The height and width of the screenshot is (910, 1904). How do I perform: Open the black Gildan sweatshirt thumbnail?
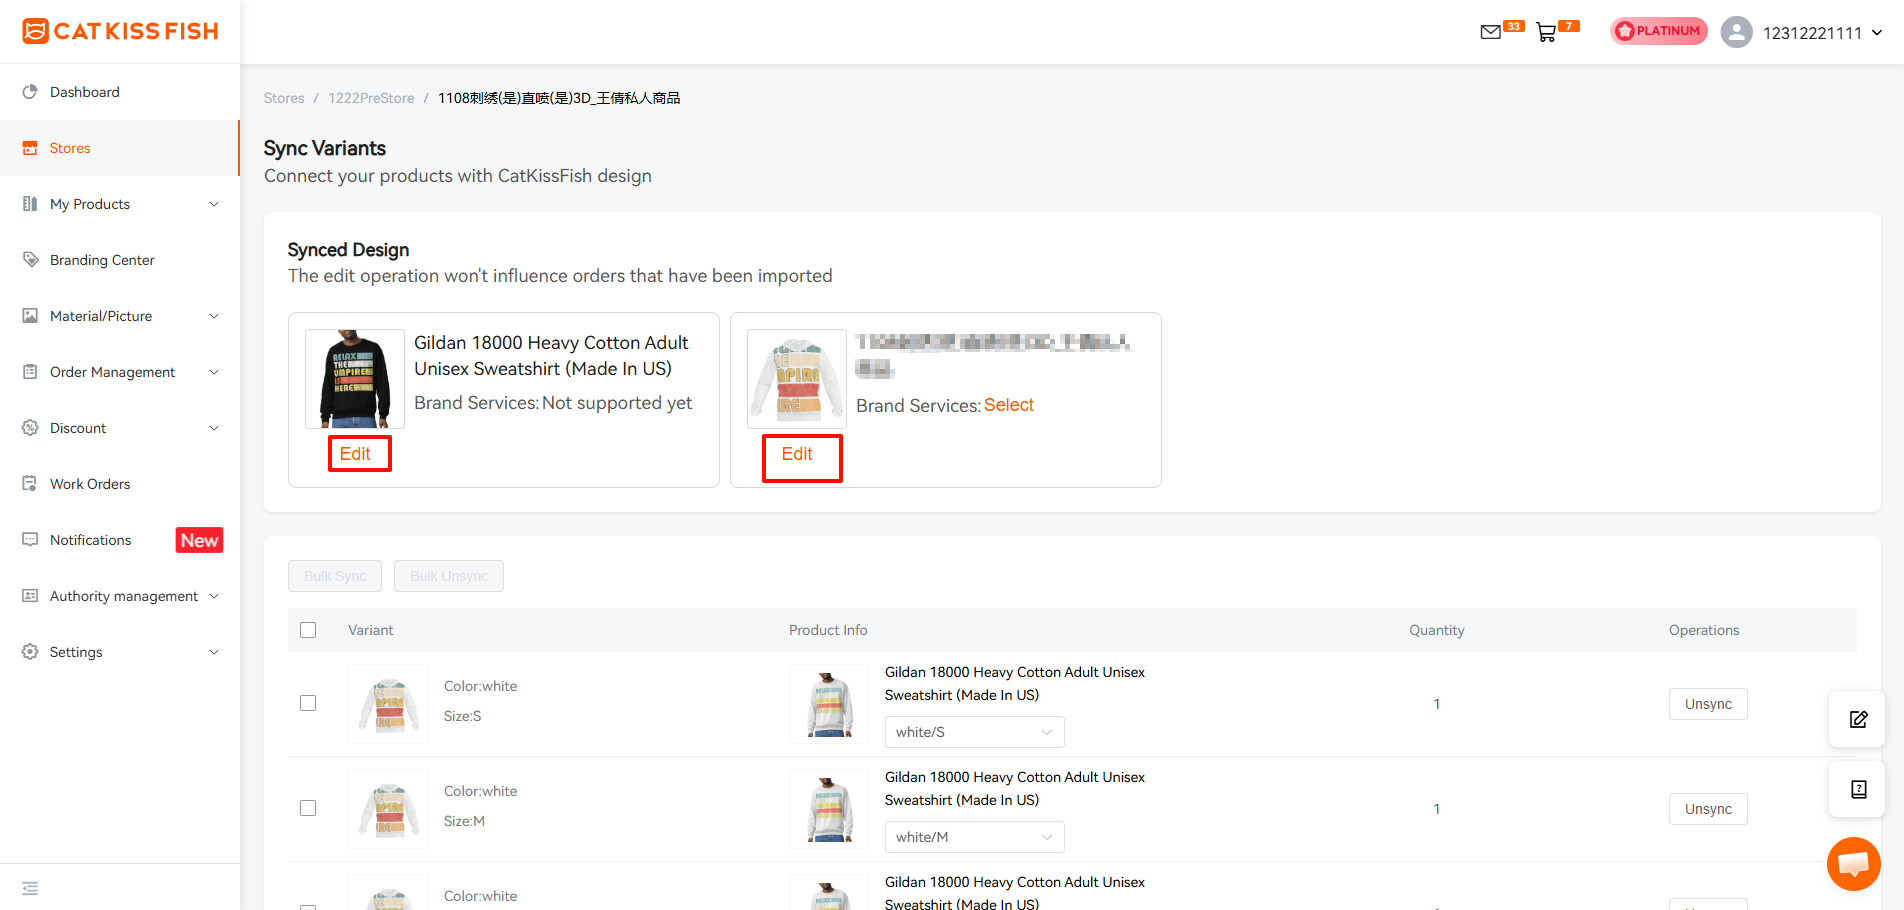point(355,379)
